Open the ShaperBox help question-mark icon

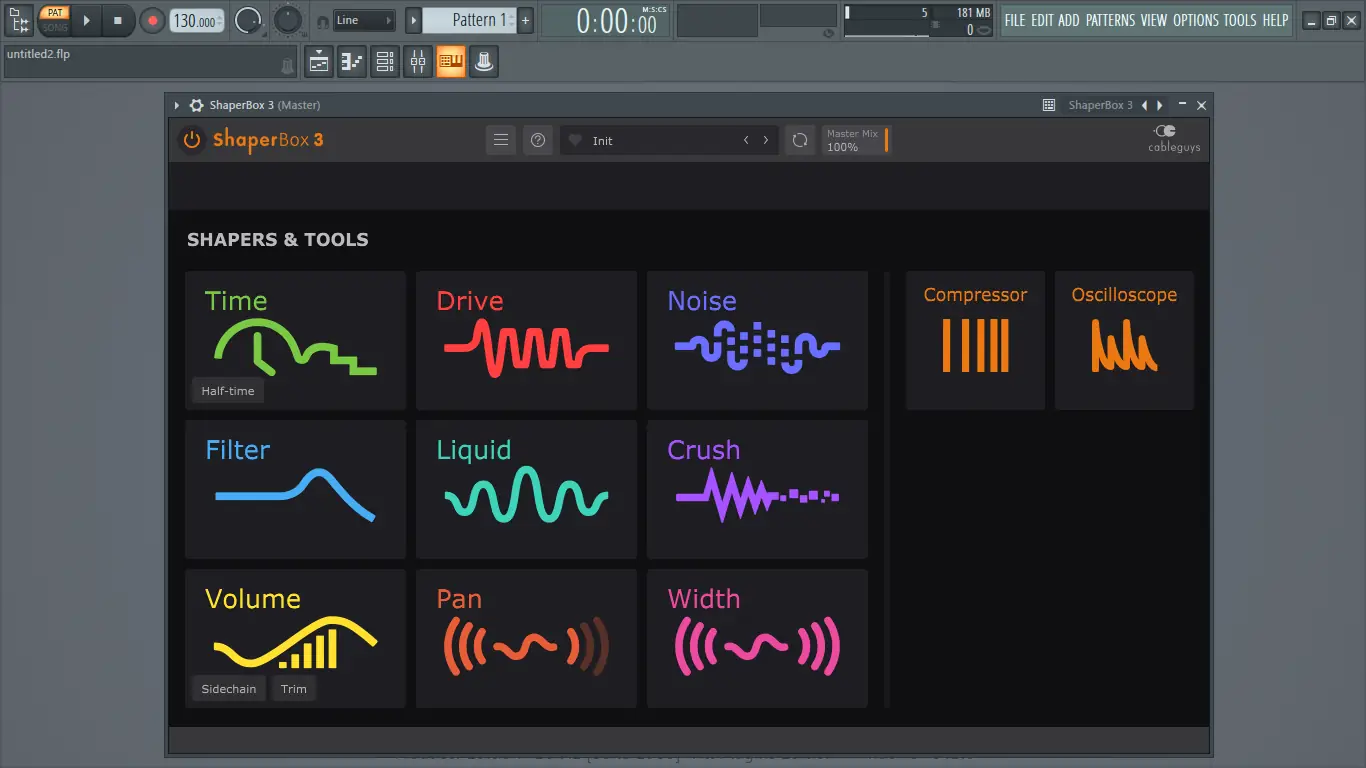tap(538, 140)
